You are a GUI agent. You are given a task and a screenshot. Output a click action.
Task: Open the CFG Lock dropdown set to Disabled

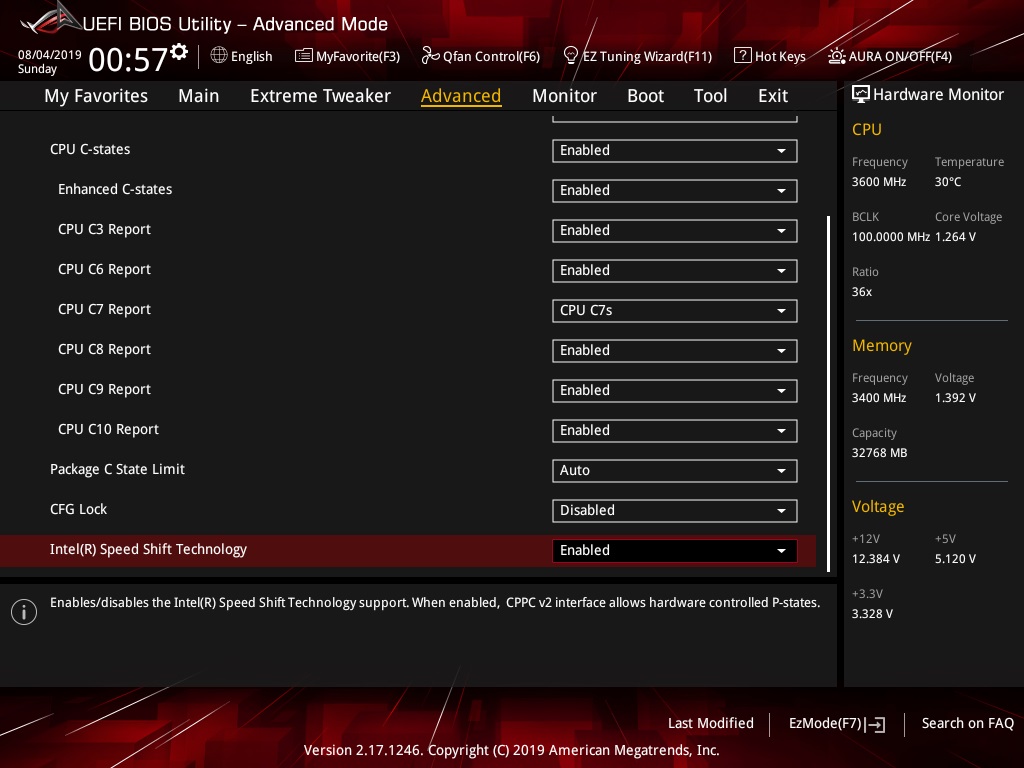click(675, 511)
